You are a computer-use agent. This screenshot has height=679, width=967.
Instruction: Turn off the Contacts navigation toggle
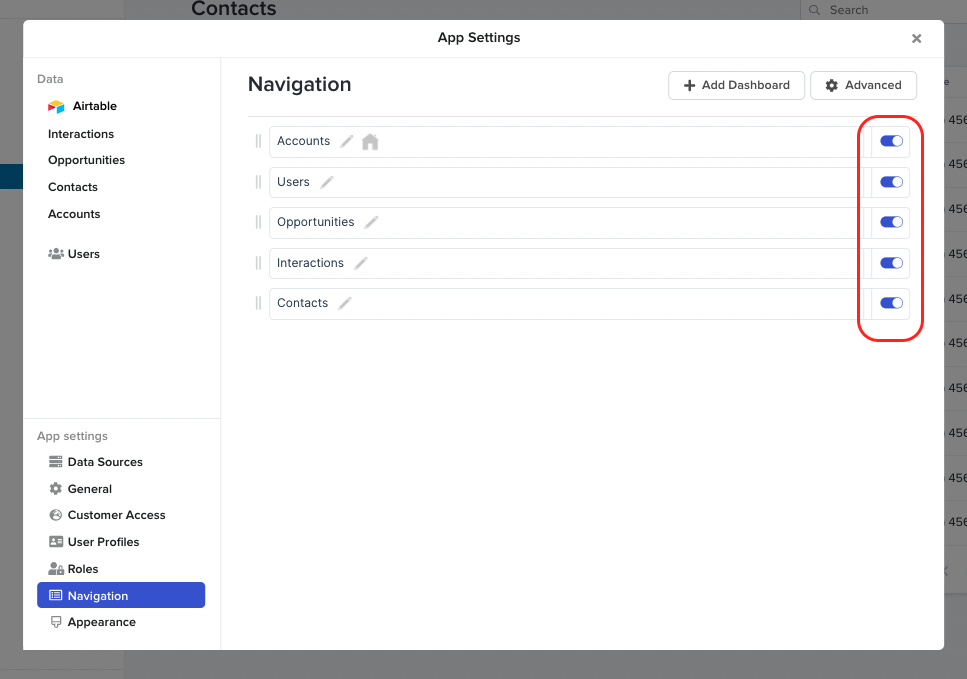[891, 303]
